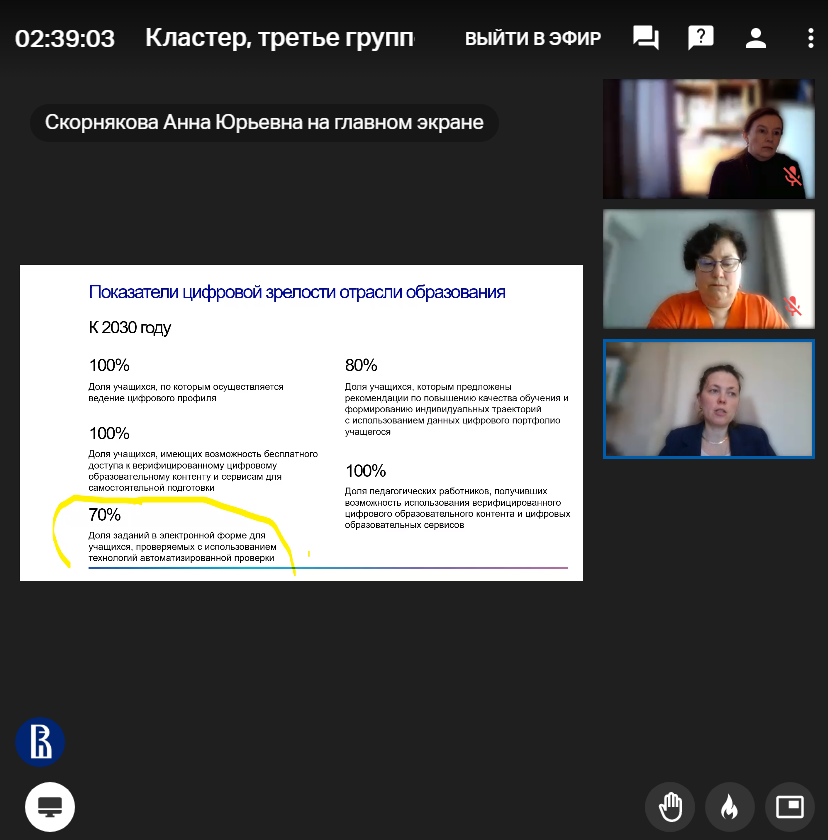Open the participants list icon
This screenshot has width=828, height=840.
[x=756, y=39]
